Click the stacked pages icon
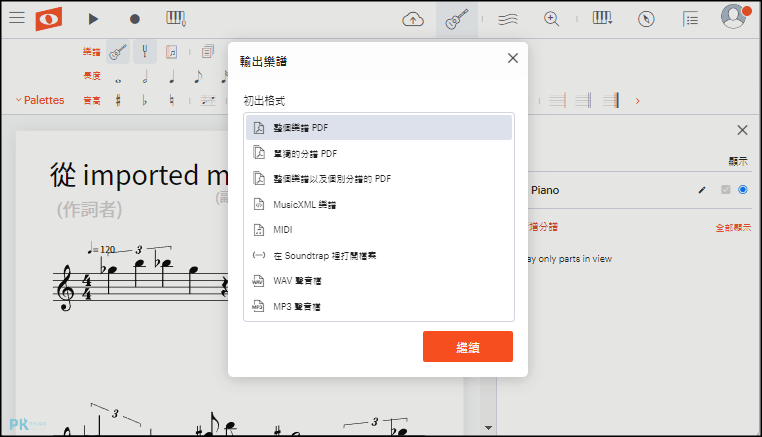This screenshot has width=762, height=437. pos(208,52)
